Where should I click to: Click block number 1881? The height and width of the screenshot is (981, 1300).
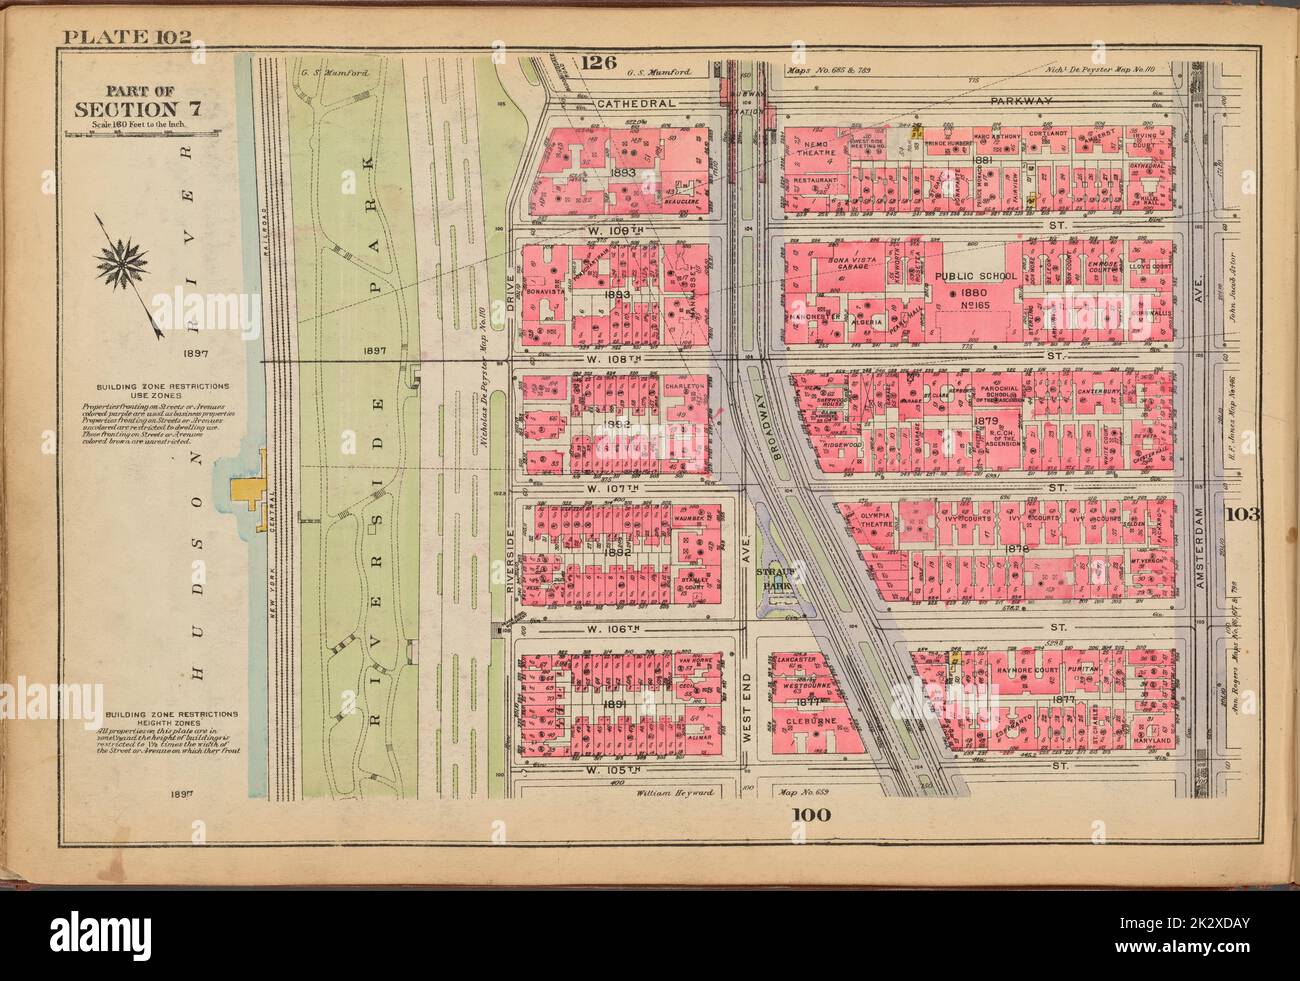pyautogui.click(x=982, y=160)
